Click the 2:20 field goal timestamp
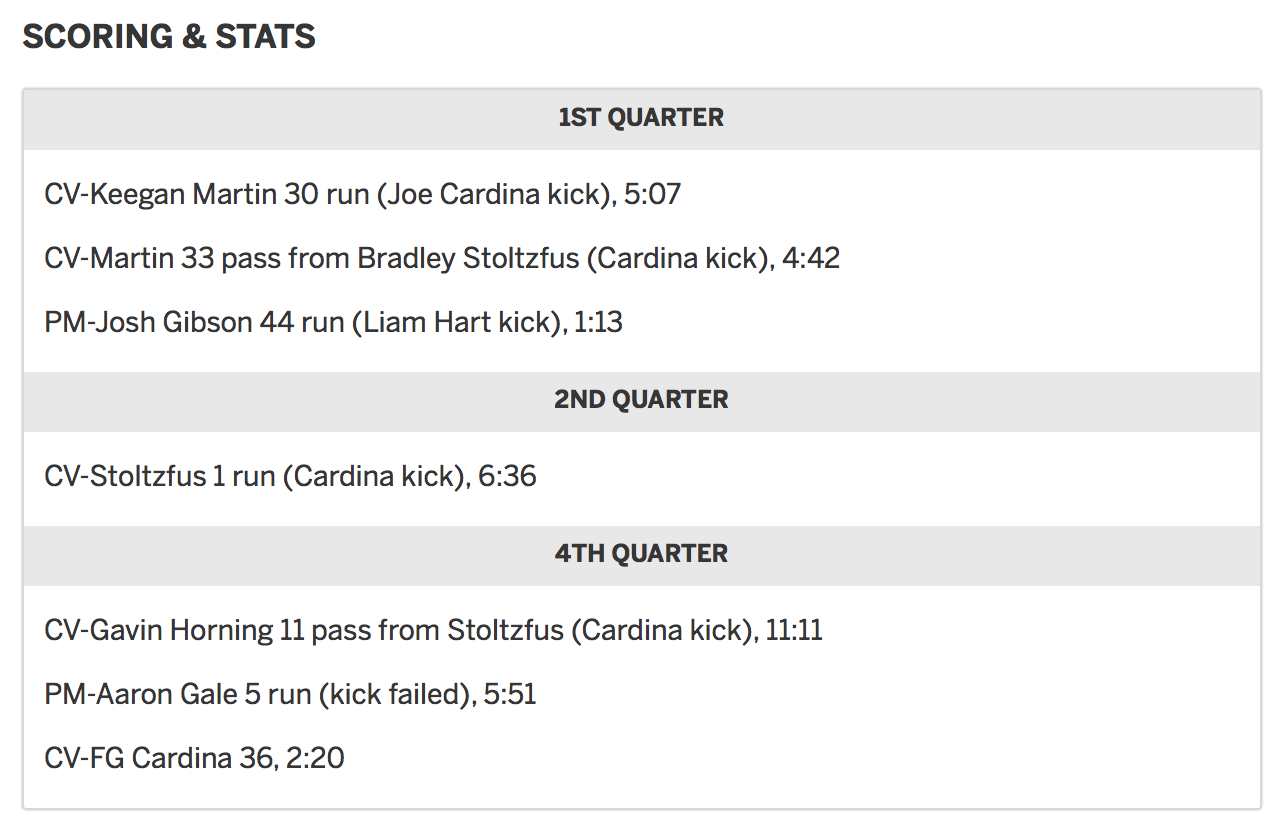1286x820 pixels. tap(316, 758)
